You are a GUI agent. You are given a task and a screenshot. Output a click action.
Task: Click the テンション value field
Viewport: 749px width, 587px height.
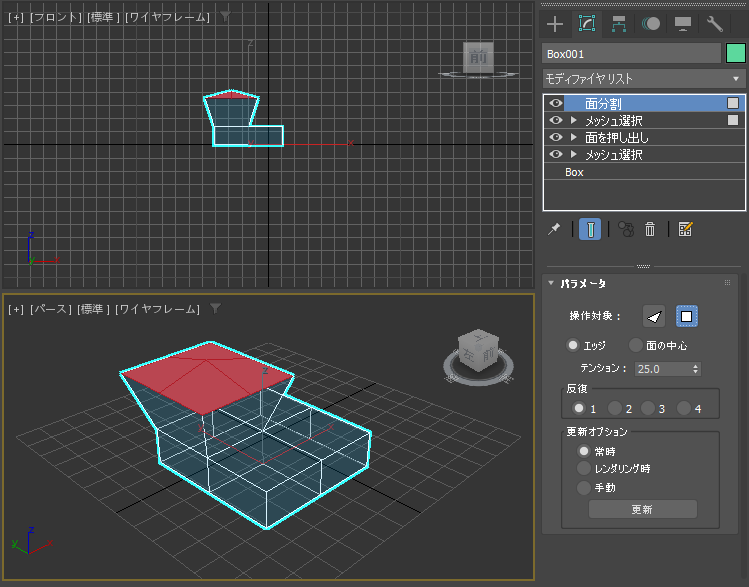tap(663, 369)
